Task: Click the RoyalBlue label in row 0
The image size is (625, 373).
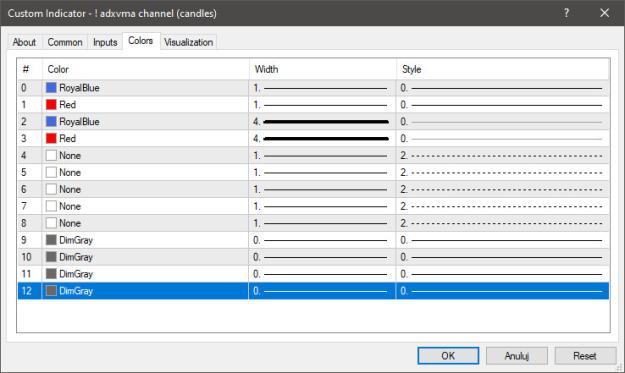Action: [x=79, y=88]
